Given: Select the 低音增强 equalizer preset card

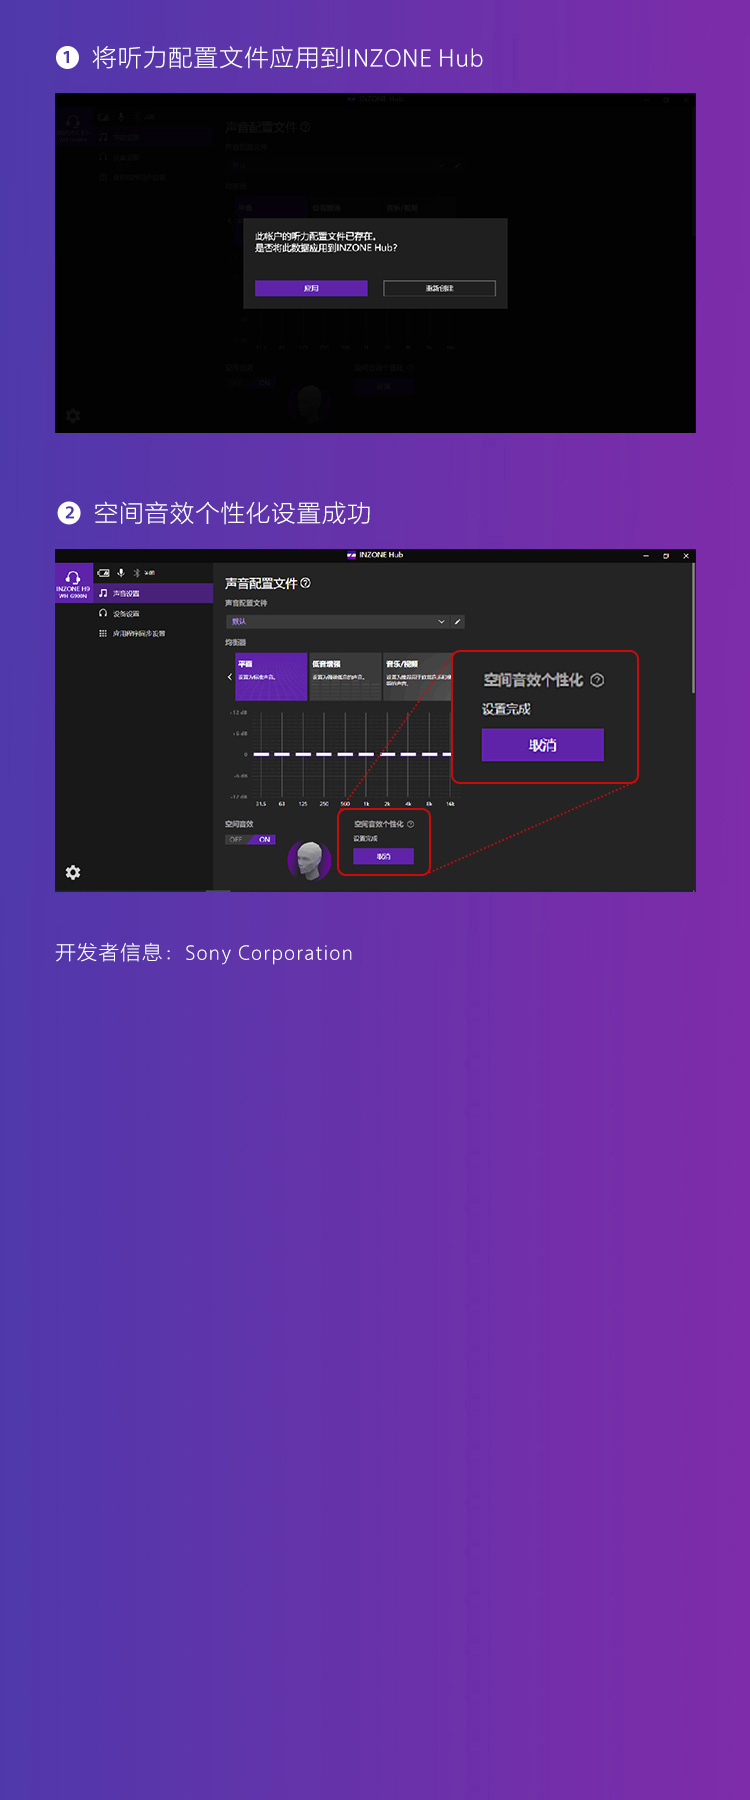Looking at the screenshot, I should 345,677.
